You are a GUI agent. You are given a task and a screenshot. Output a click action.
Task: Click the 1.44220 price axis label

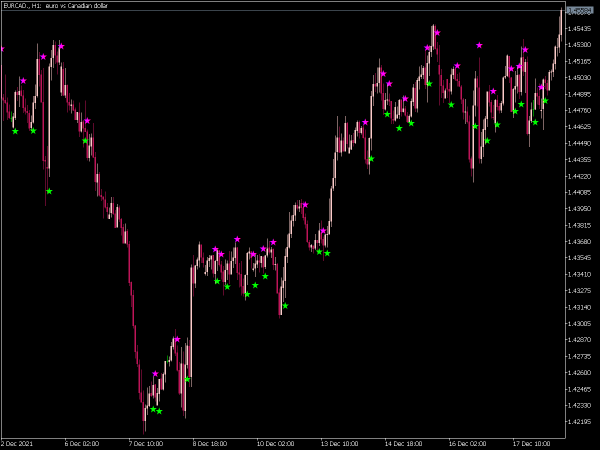[x=580, y=176]
